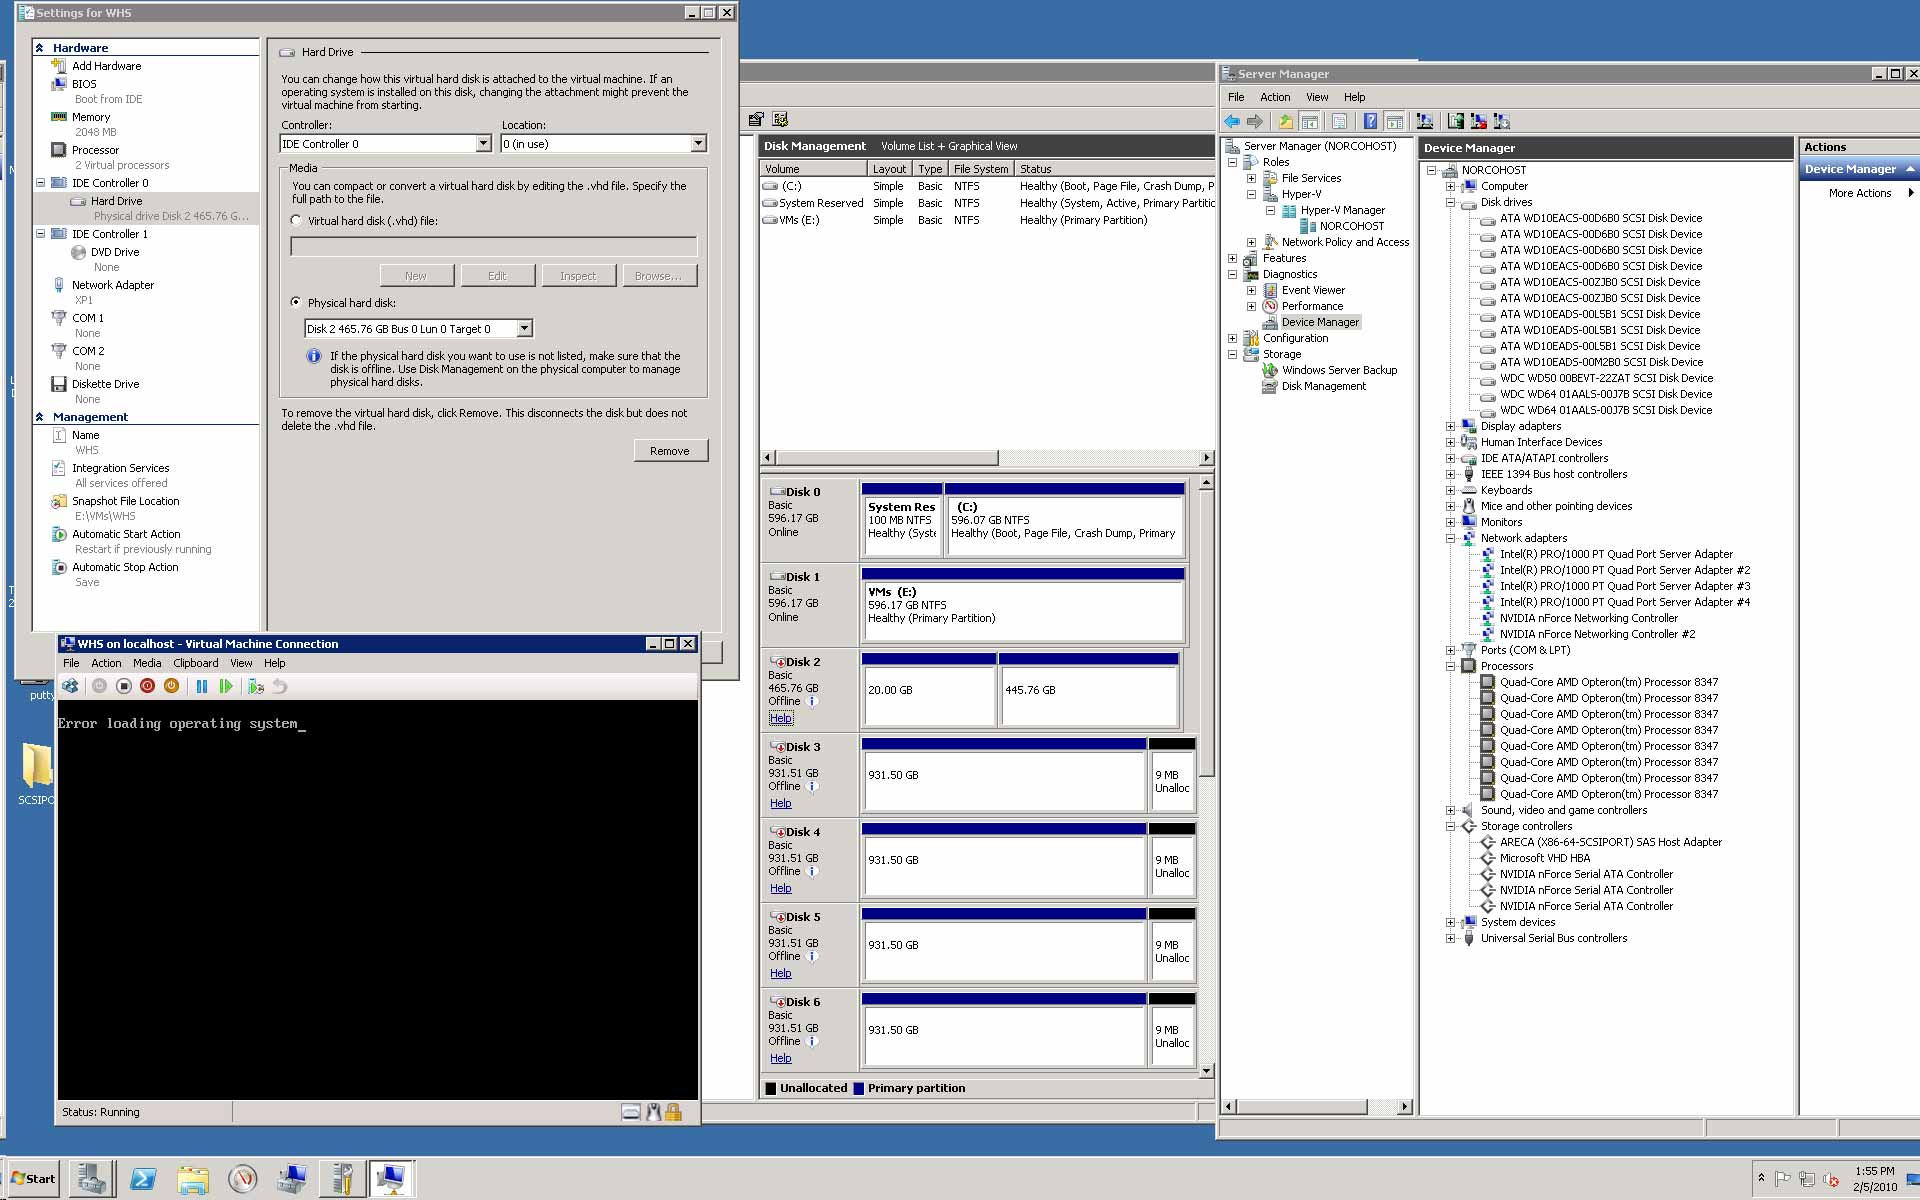Click the Help link under Disk 3
This screenshot has width=1920, height=1200.
click(780, 803)
